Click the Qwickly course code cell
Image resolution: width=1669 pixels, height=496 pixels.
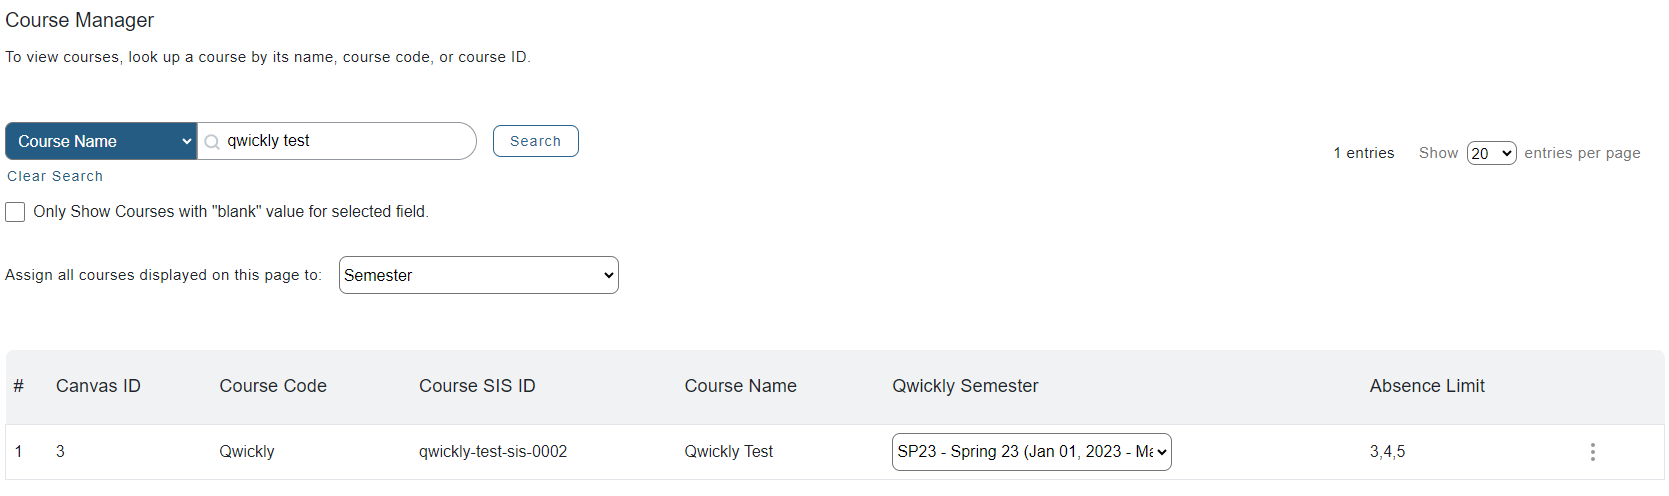(247, 452)
